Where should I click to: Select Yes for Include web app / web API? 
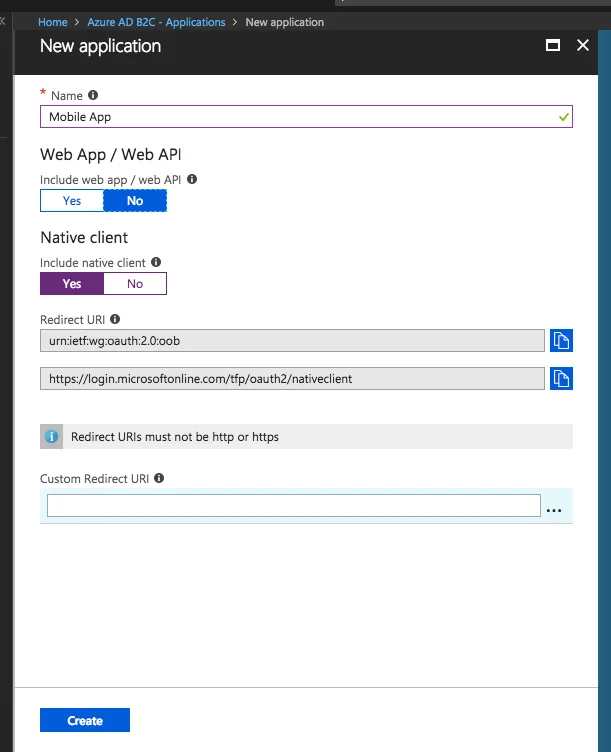click(72, 200)
